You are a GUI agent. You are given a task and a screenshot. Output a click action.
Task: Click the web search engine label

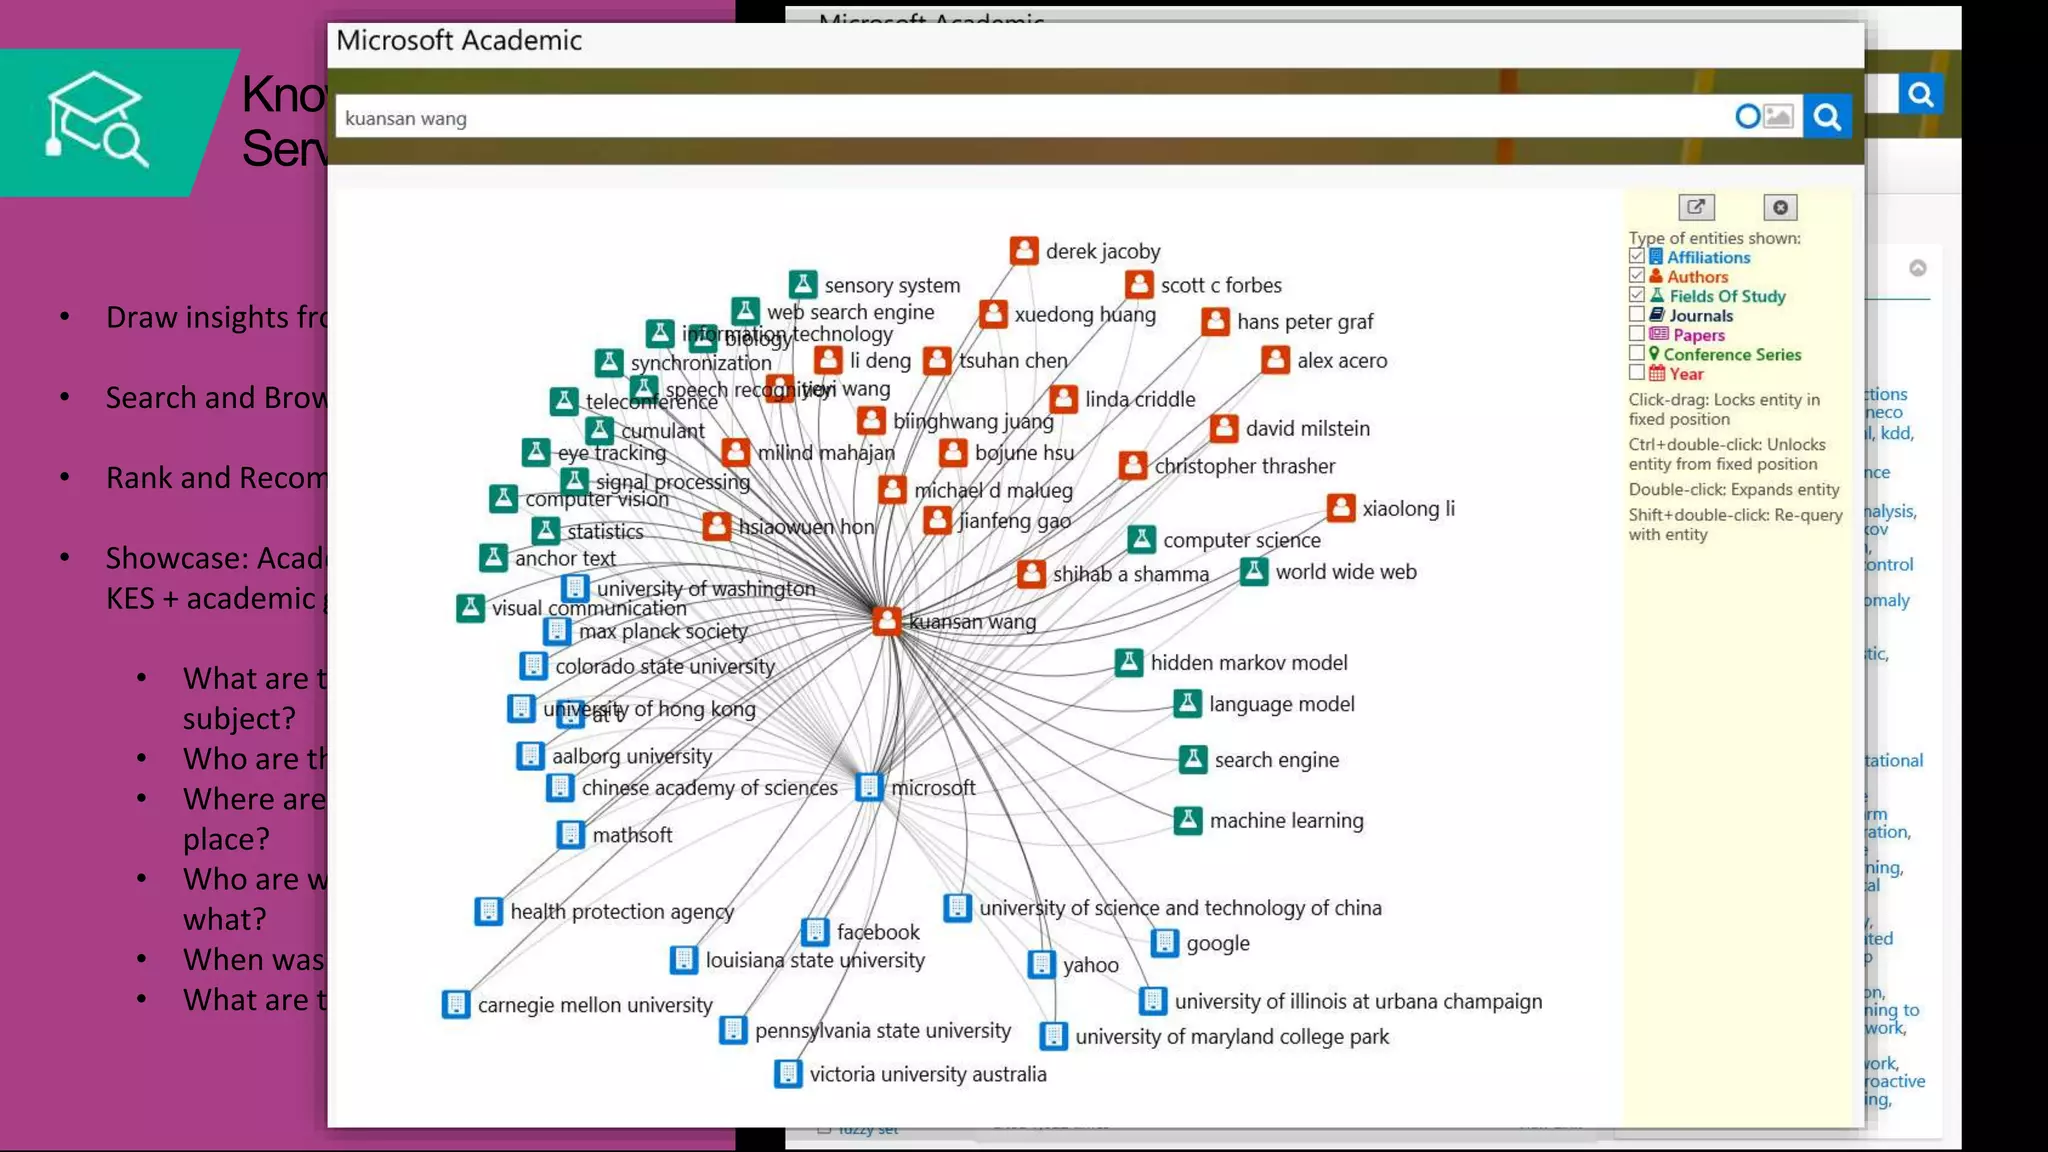tap(851, 312)
